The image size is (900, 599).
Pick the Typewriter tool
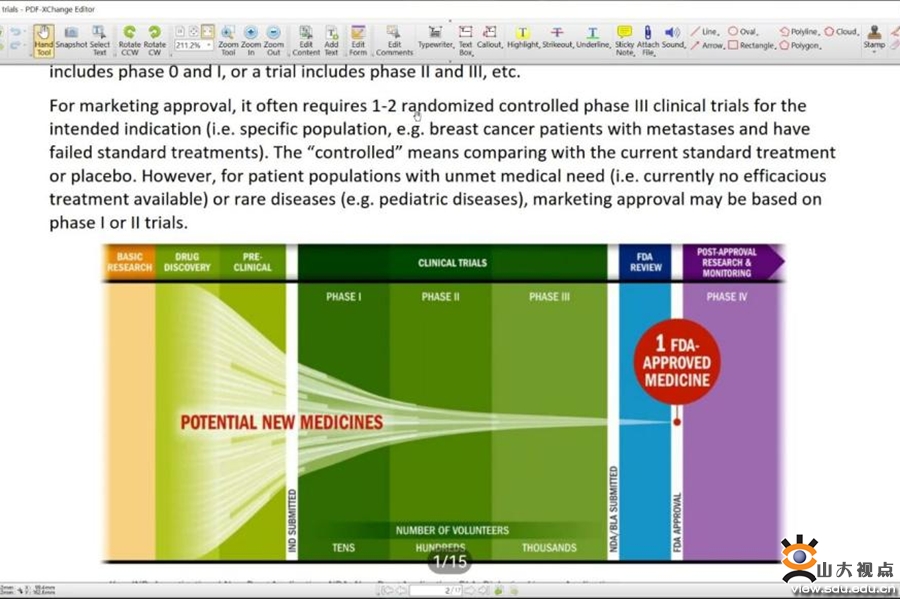[x=435, y=38]
